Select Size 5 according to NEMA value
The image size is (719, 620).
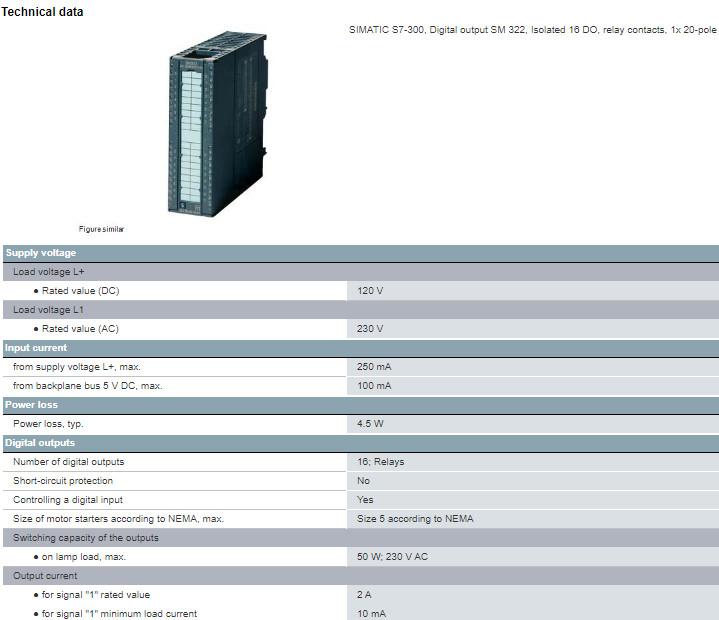pyautogui.click(x=415, y=519)
